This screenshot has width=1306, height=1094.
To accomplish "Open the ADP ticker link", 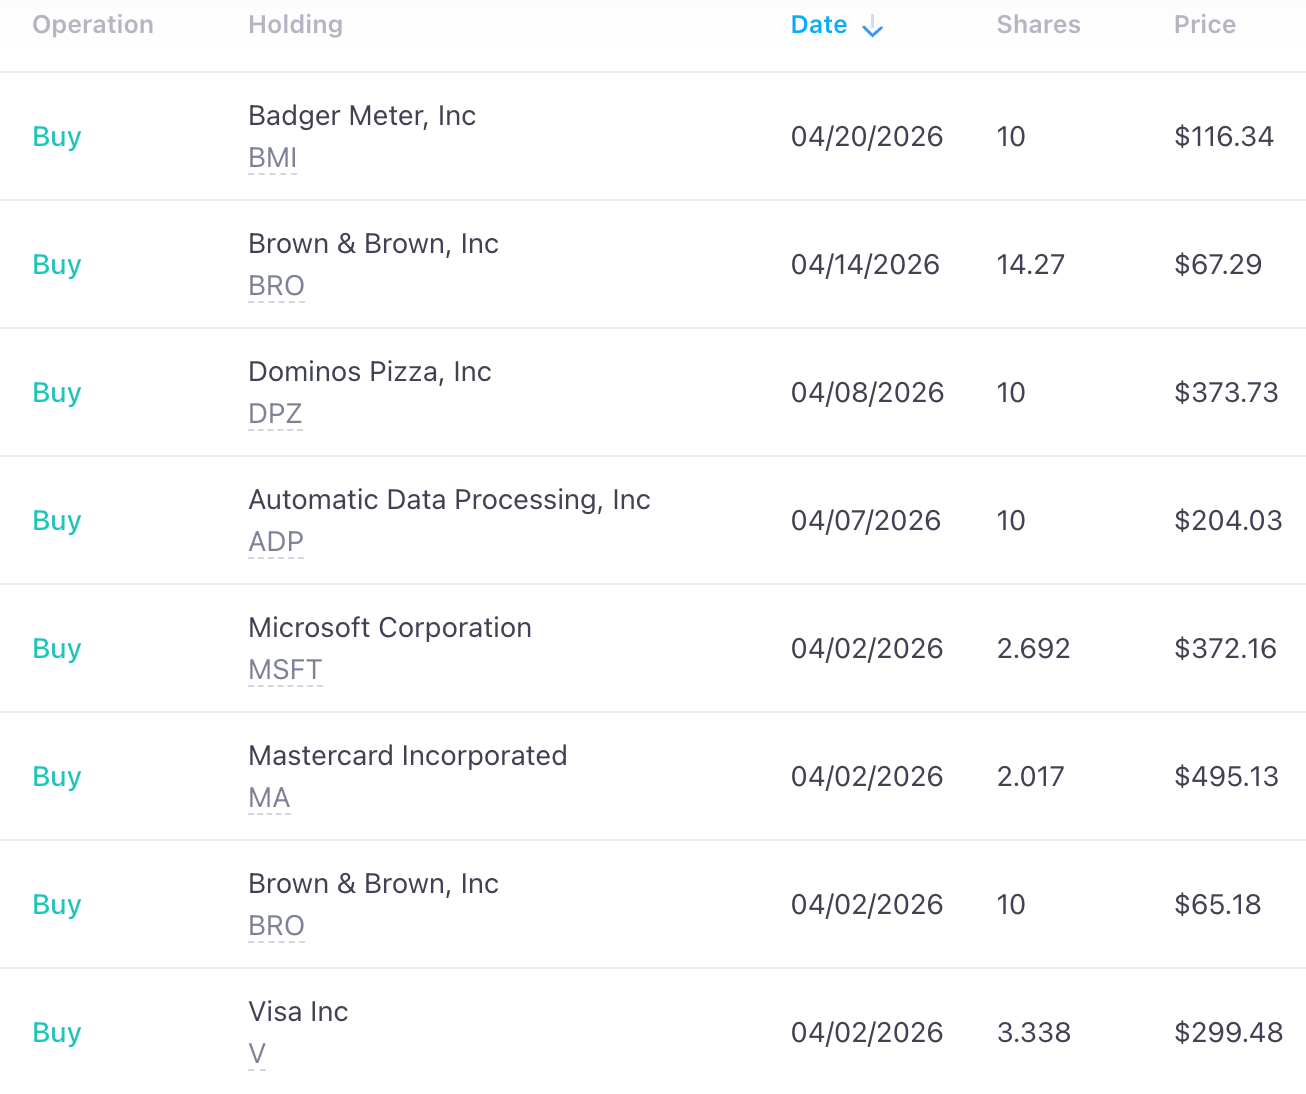I will click(x=276, y=542).
